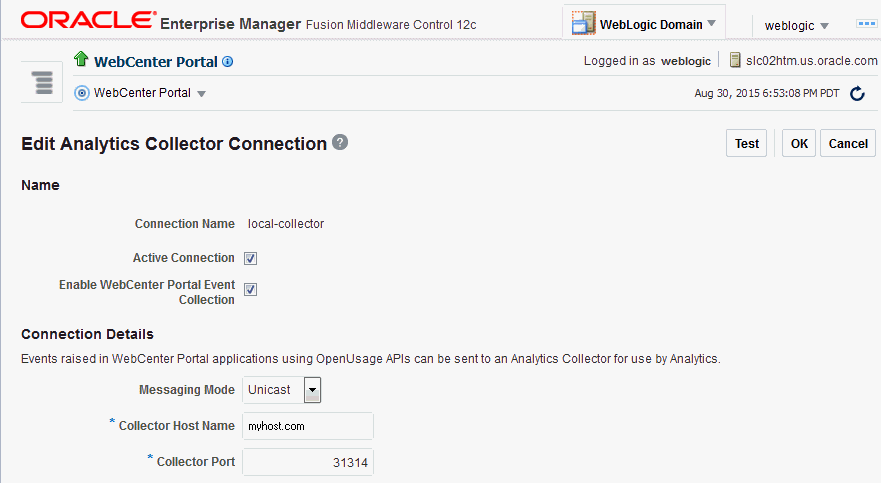The width and height of the screenshot is (881, 483).
Task: Open the navigation menu hamburger icon
Action: [x=43, y=83]
